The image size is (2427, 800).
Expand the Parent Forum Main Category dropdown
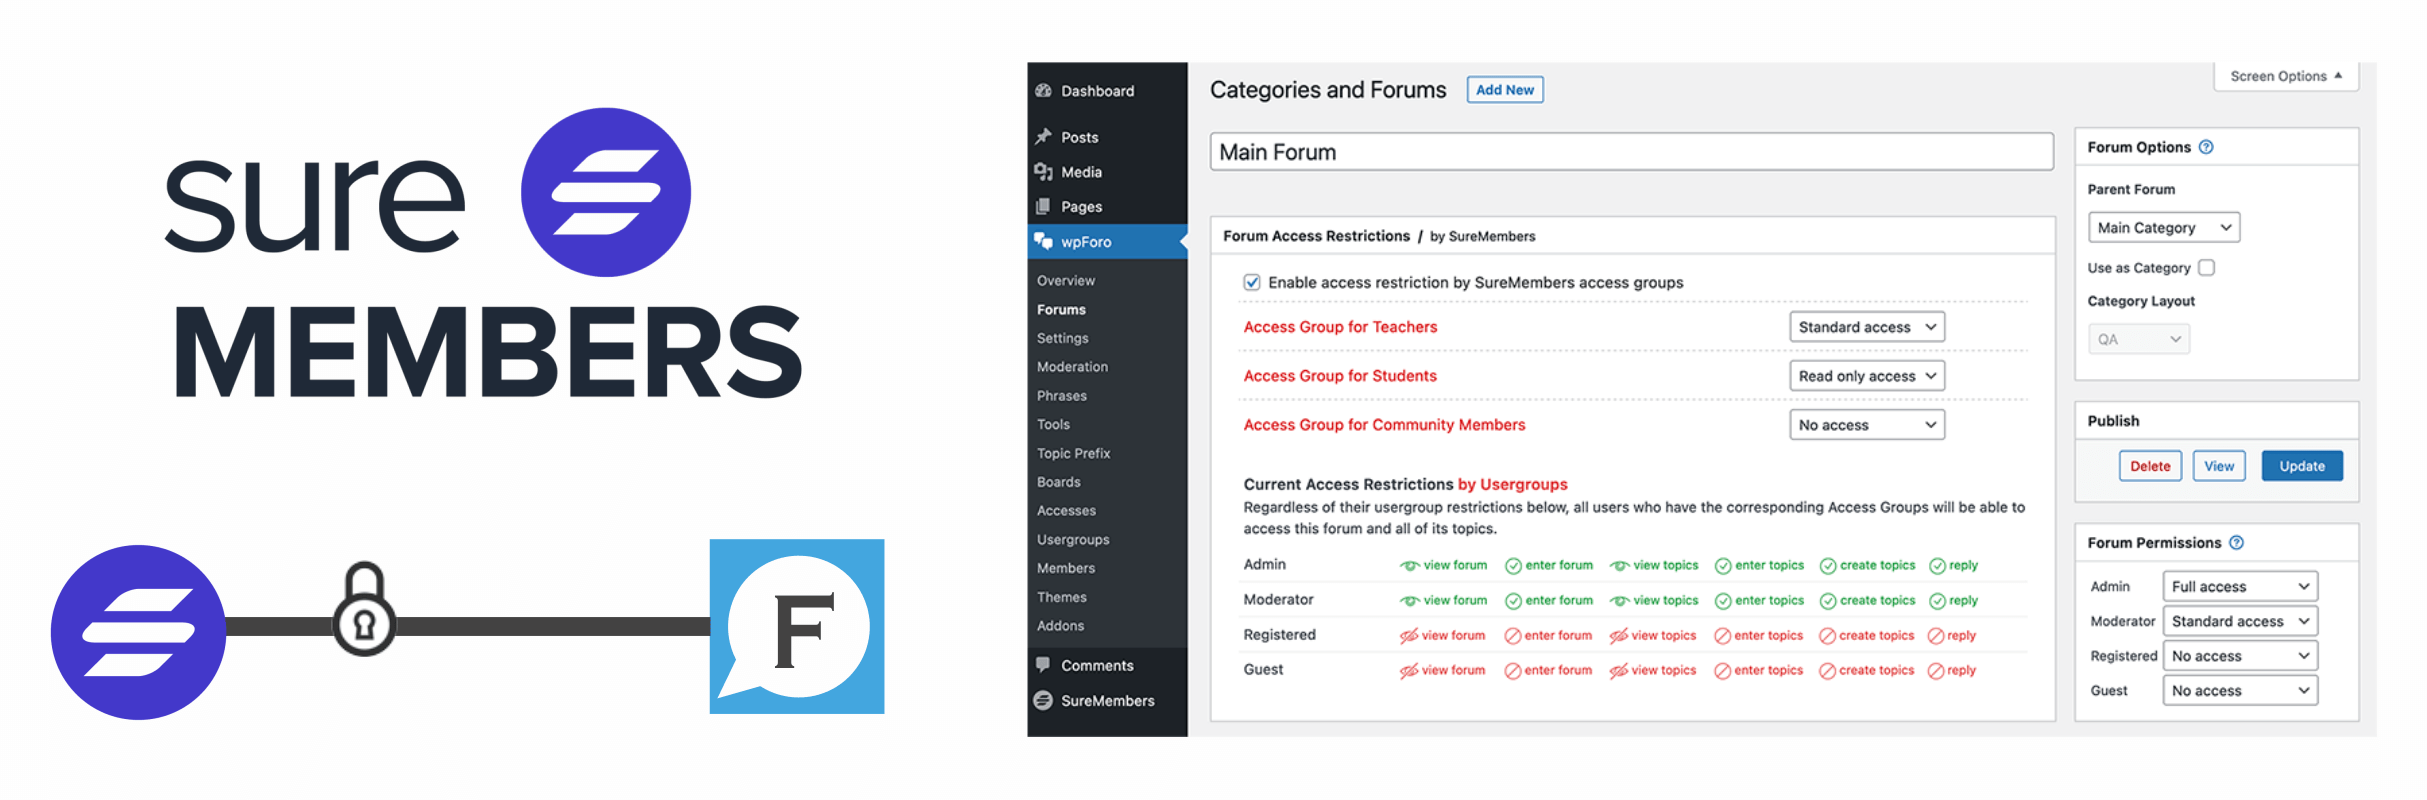click(x=2163, y=228)
